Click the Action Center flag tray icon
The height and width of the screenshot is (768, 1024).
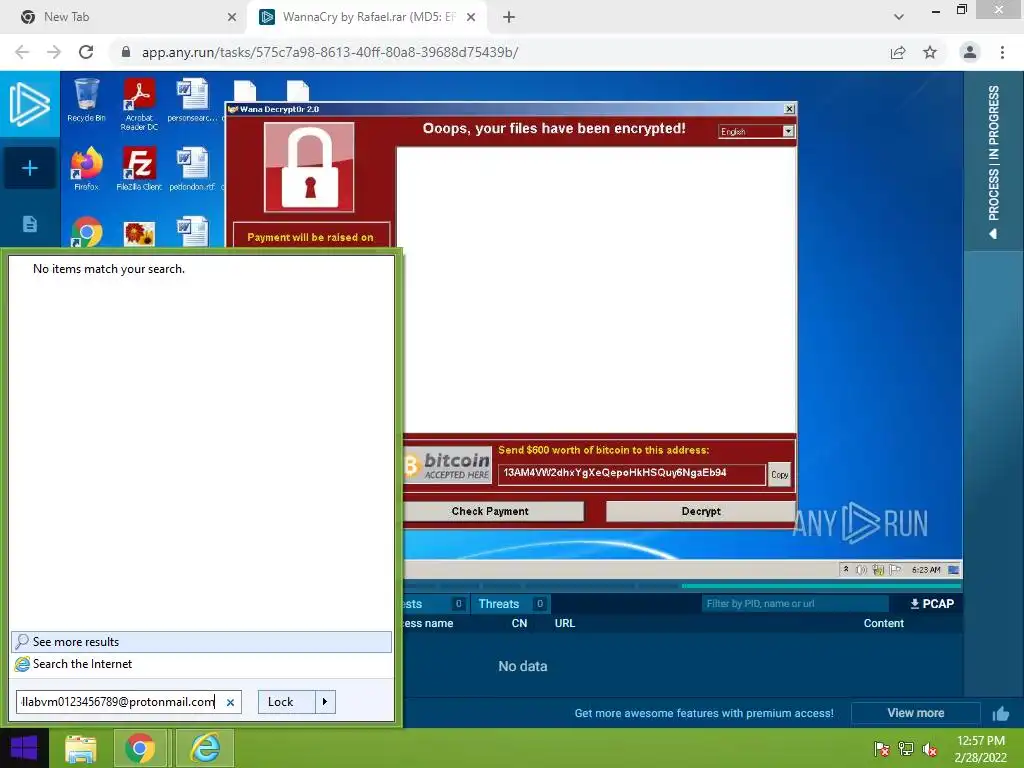point(882,749)
